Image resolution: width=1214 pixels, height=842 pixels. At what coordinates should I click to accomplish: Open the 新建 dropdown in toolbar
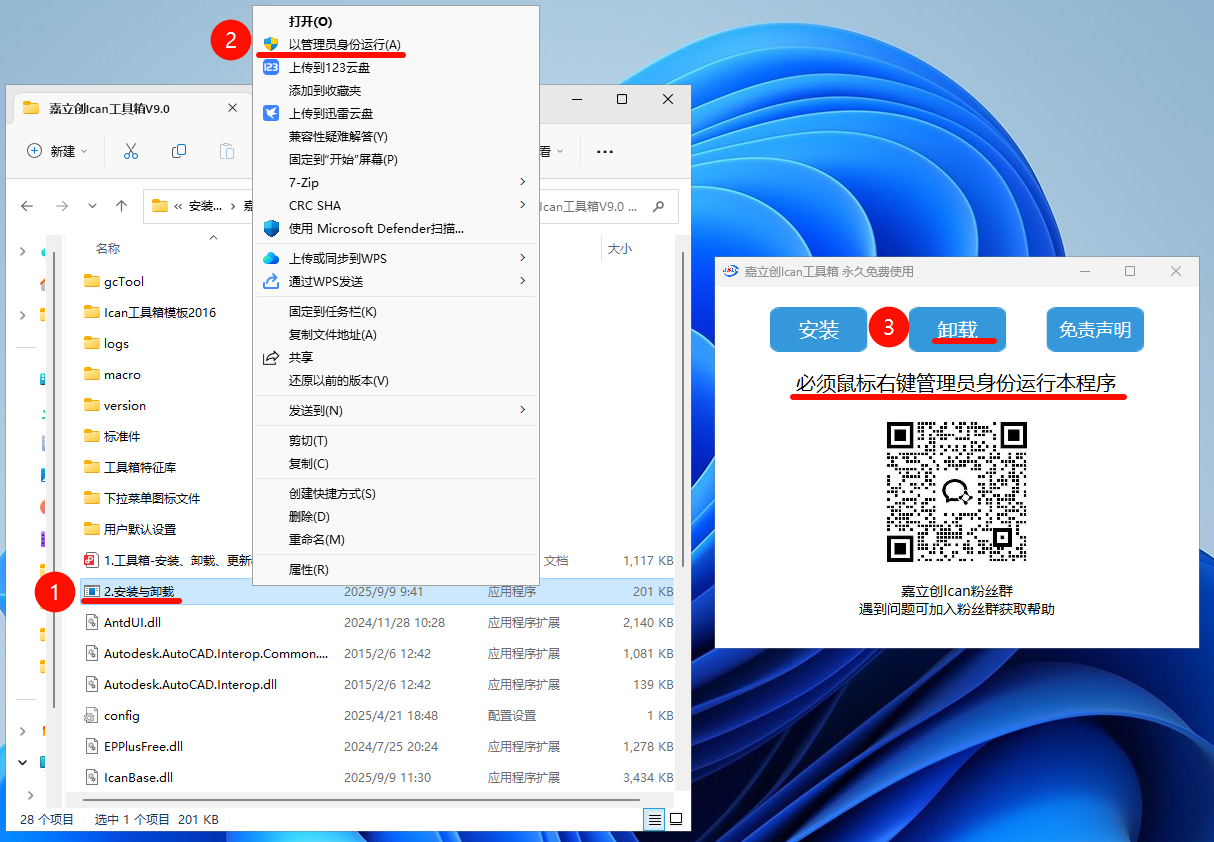(x=58, y=151)
